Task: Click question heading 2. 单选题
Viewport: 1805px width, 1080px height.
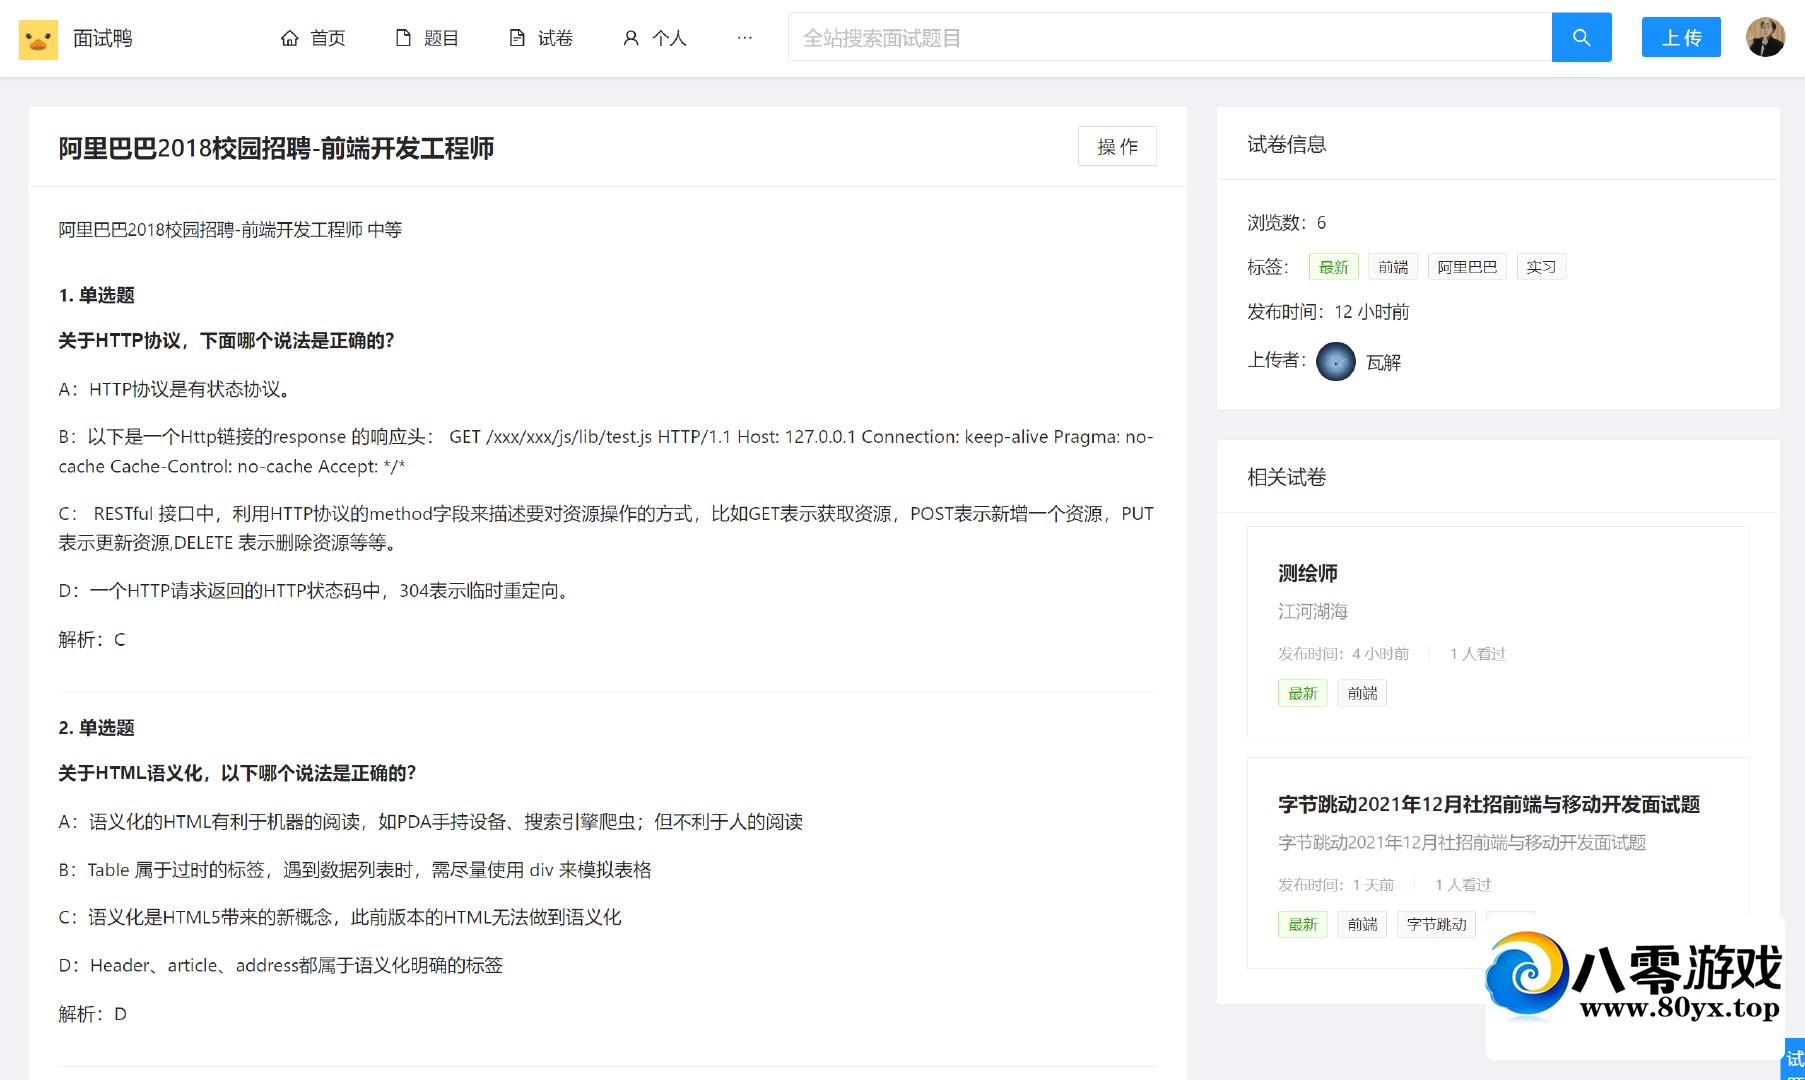Action: [96, 728]
